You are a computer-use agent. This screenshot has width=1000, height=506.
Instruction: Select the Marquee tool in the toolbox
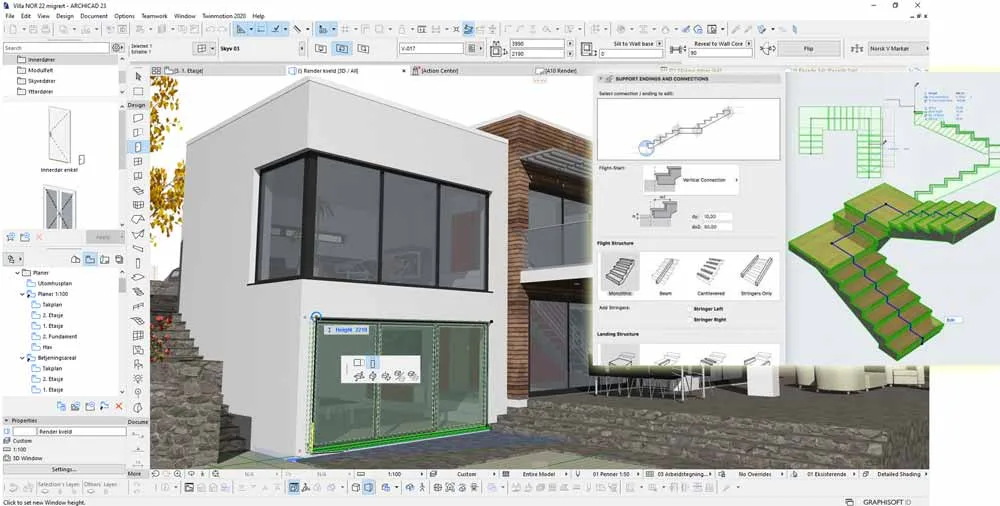click(x=138, y=91)
